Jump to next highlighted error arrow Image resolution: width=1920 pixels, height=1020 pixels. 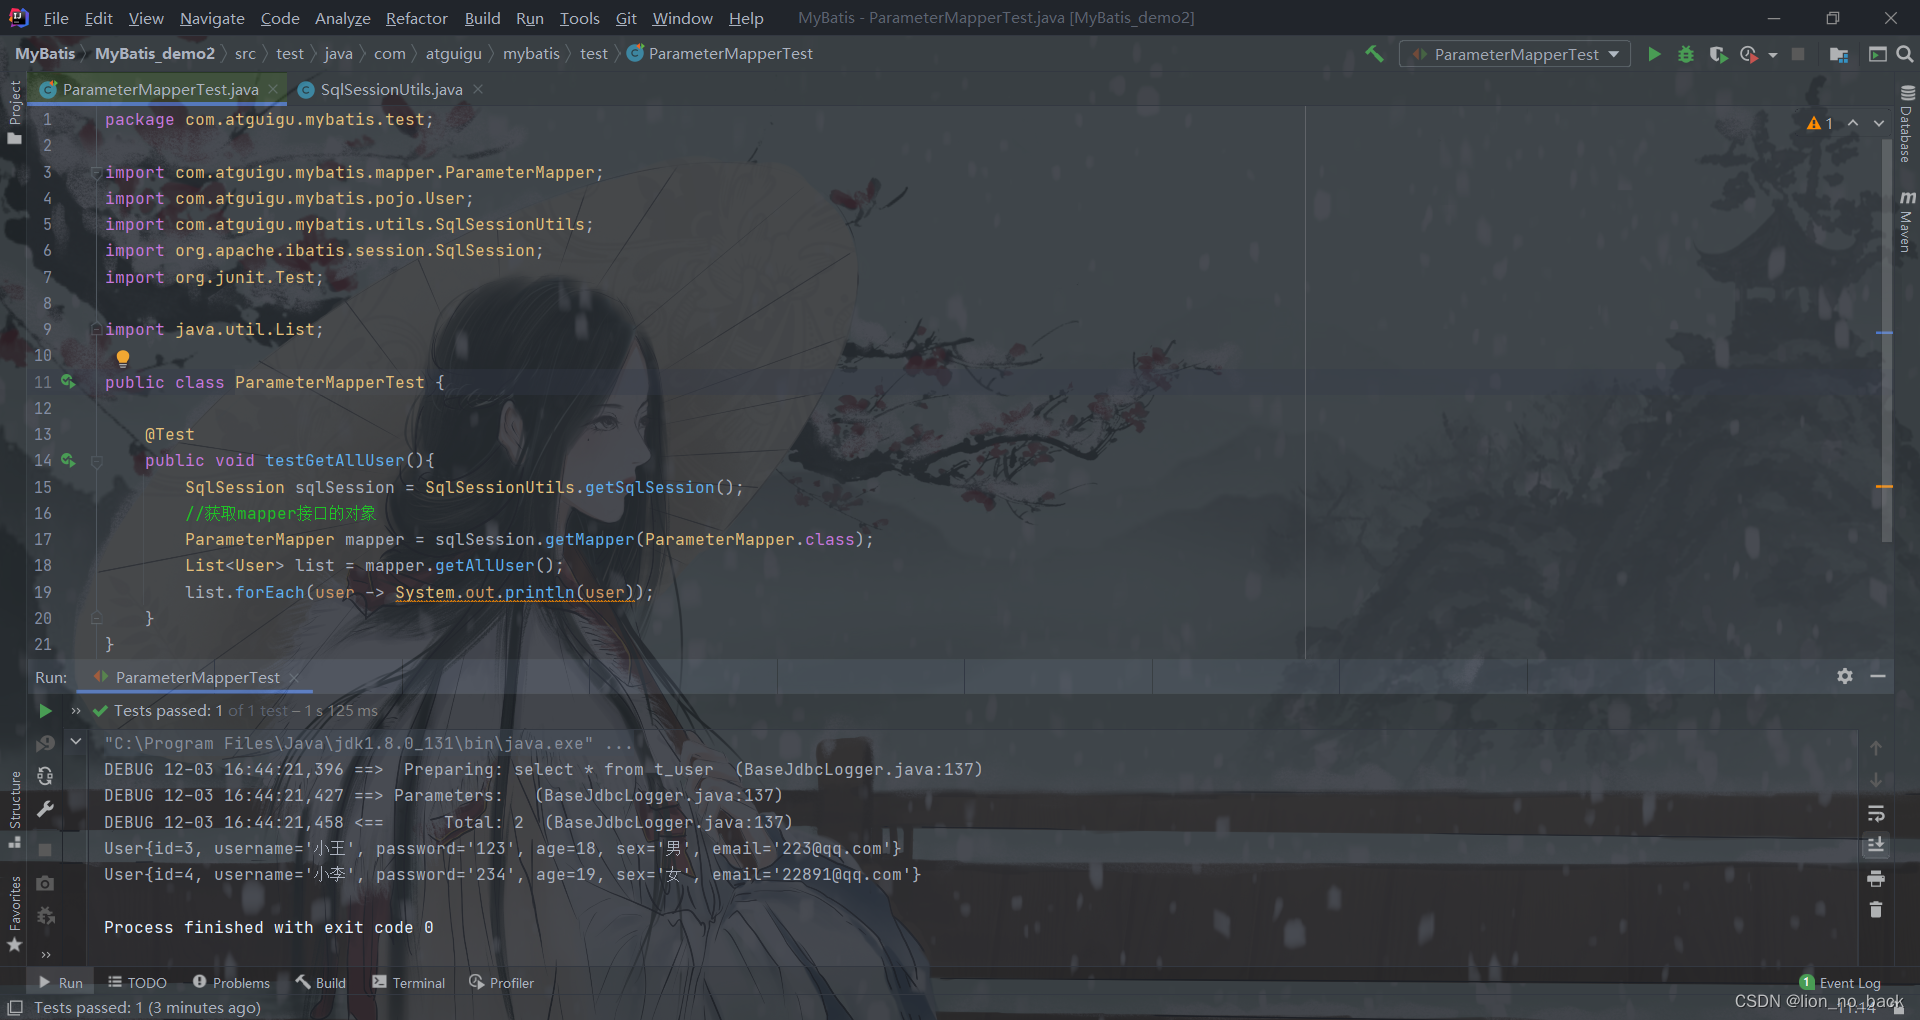point(1879,123)
